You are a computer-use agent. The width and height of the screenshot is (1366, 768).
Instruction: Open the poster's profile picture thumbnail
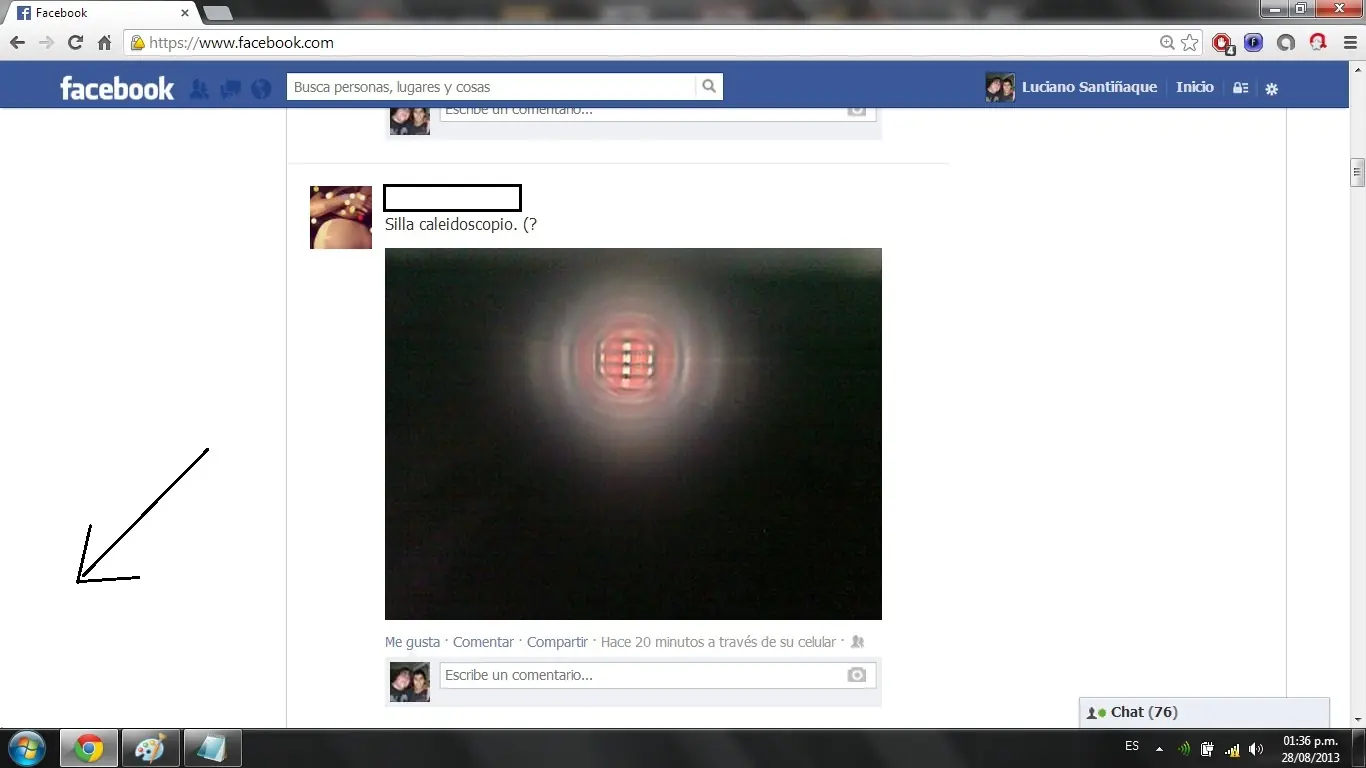click(341, 217)
